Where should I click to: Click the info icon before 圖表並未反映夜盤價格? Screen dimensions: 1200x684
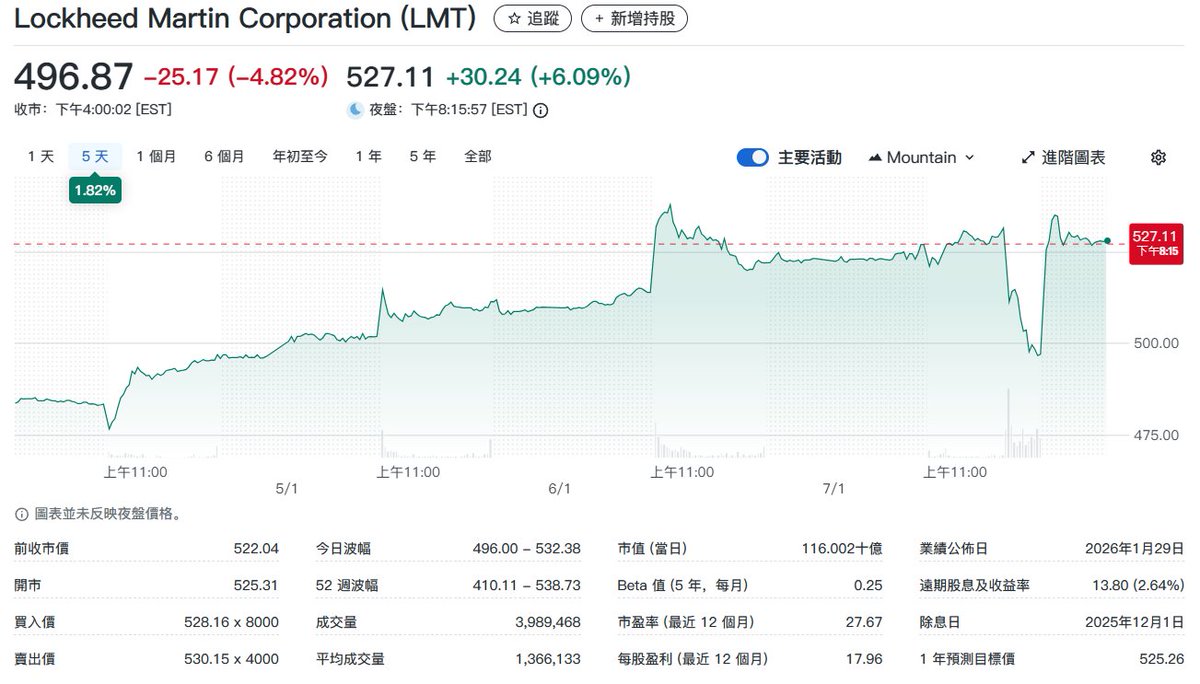[x=21, y=512]
